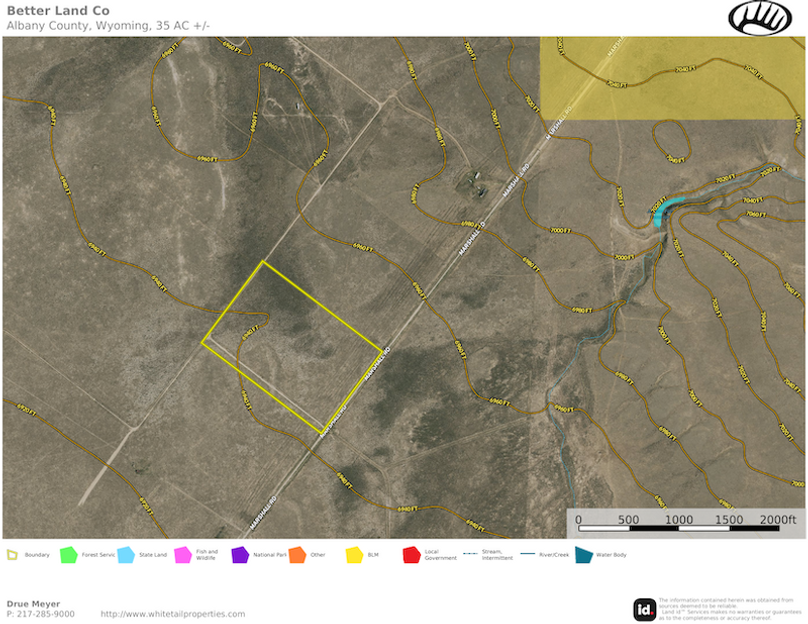Click the pink Fish and Wildlife icon
The image size is (808, 624).
point(183,555)
